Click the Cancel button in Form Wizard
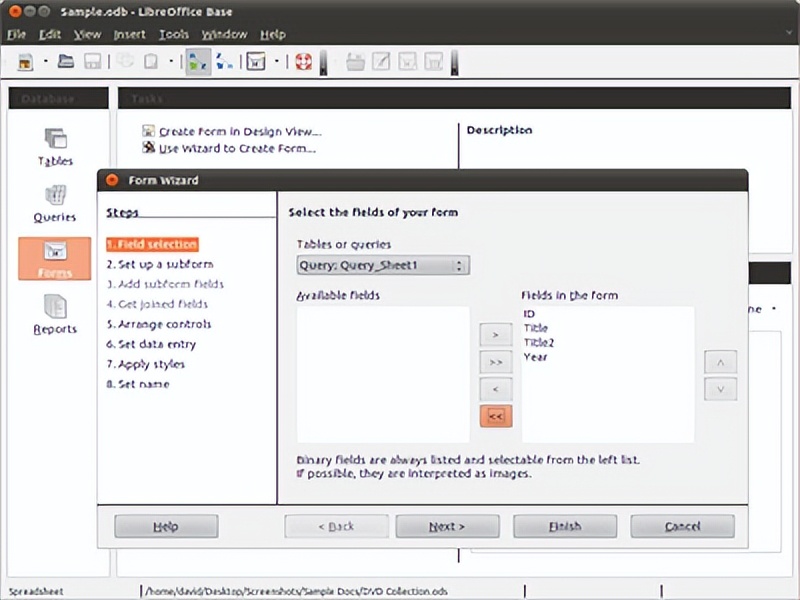 (x=683, y=526)
